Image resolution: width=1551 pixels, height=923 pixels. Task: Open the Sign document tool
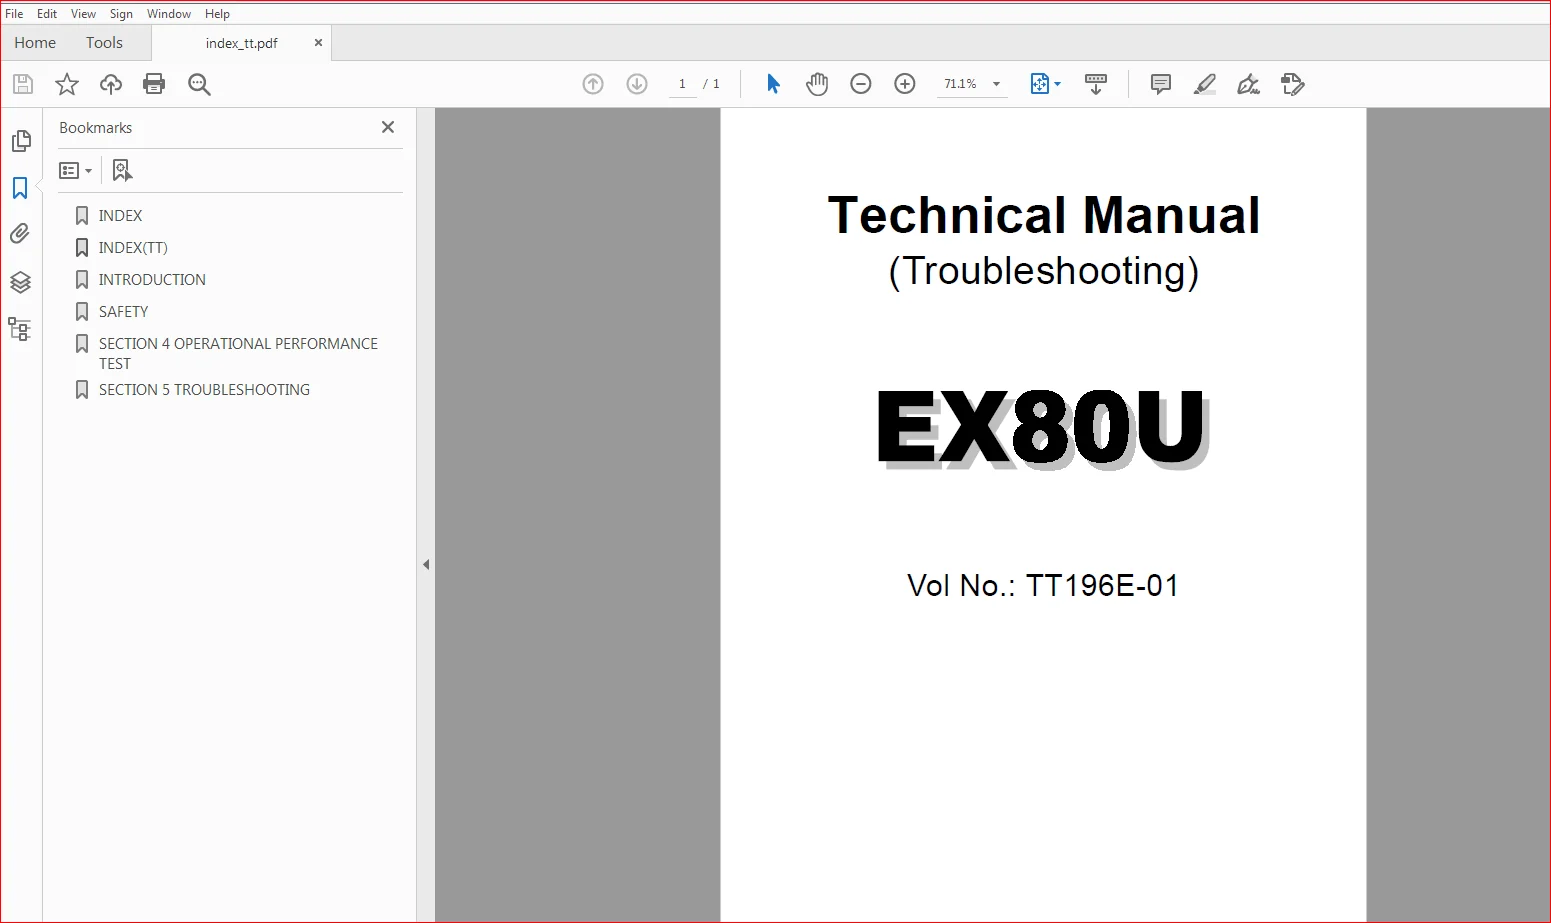(x=1248, y=84)
